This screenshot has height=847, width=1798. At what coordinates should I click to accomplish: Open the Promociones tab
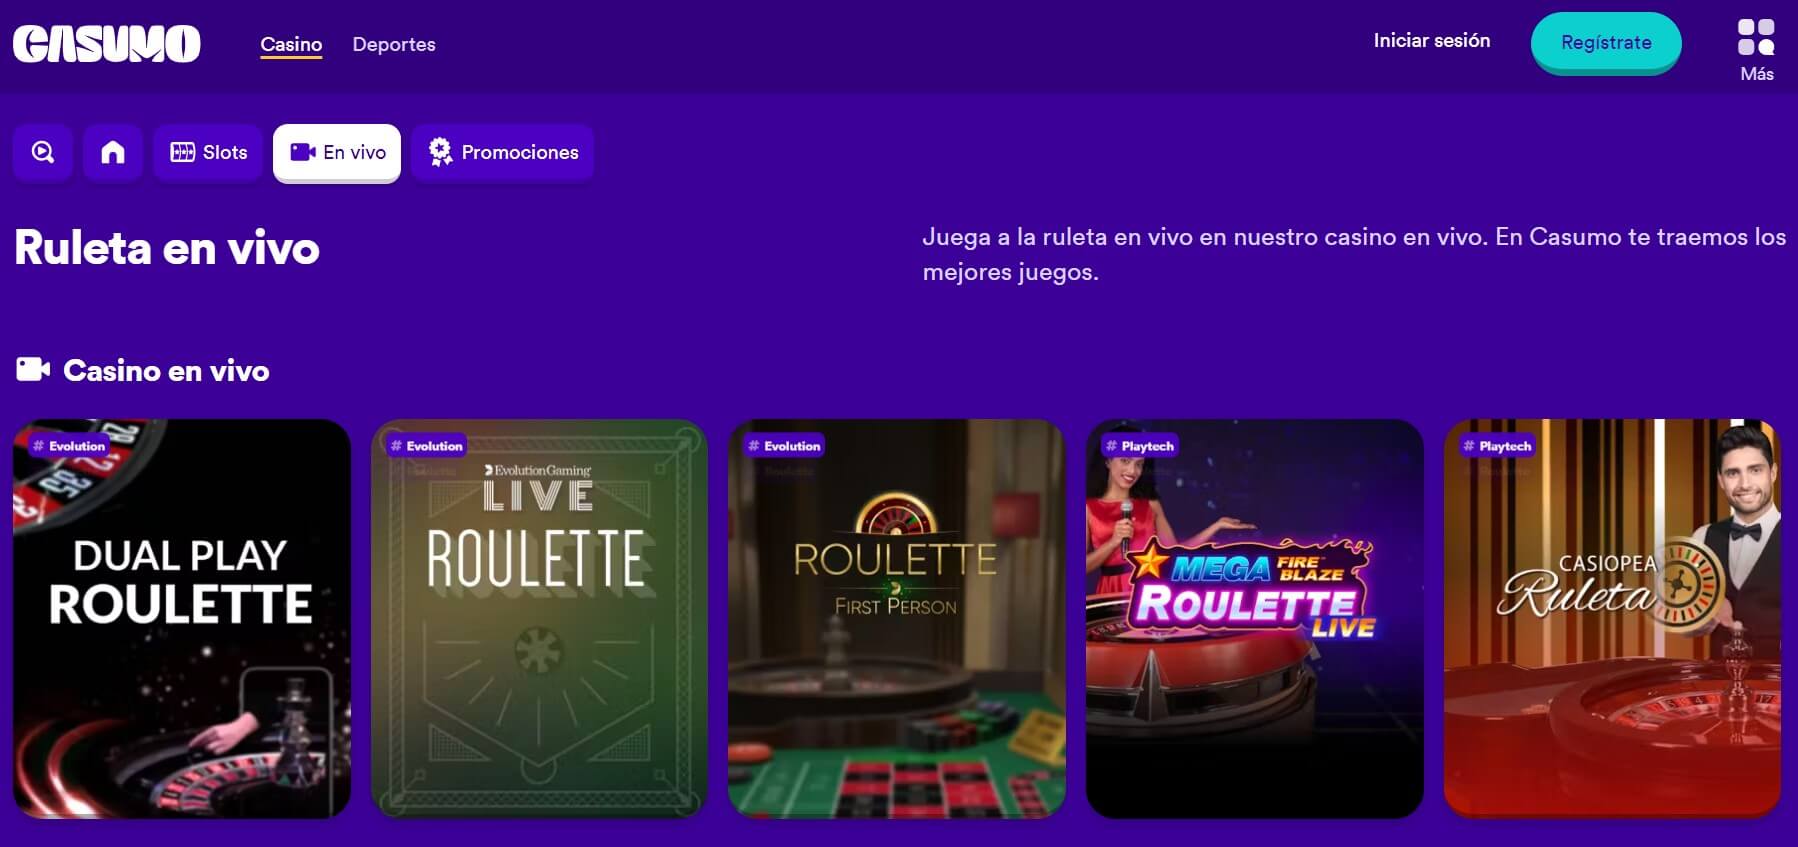[x=502, y=152]
